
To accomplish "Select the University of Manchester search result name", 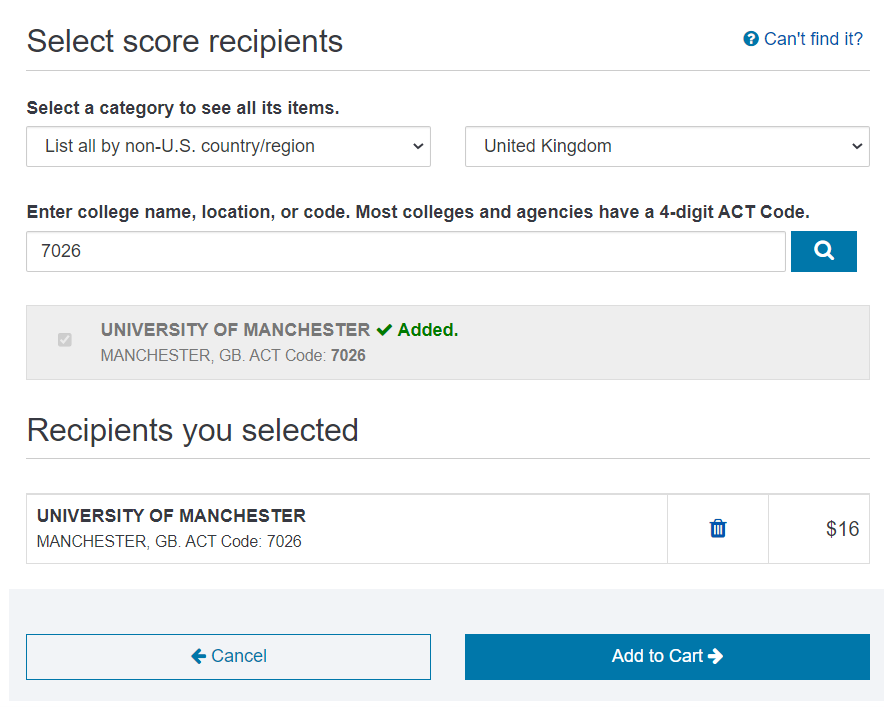I will coord(235,330).
